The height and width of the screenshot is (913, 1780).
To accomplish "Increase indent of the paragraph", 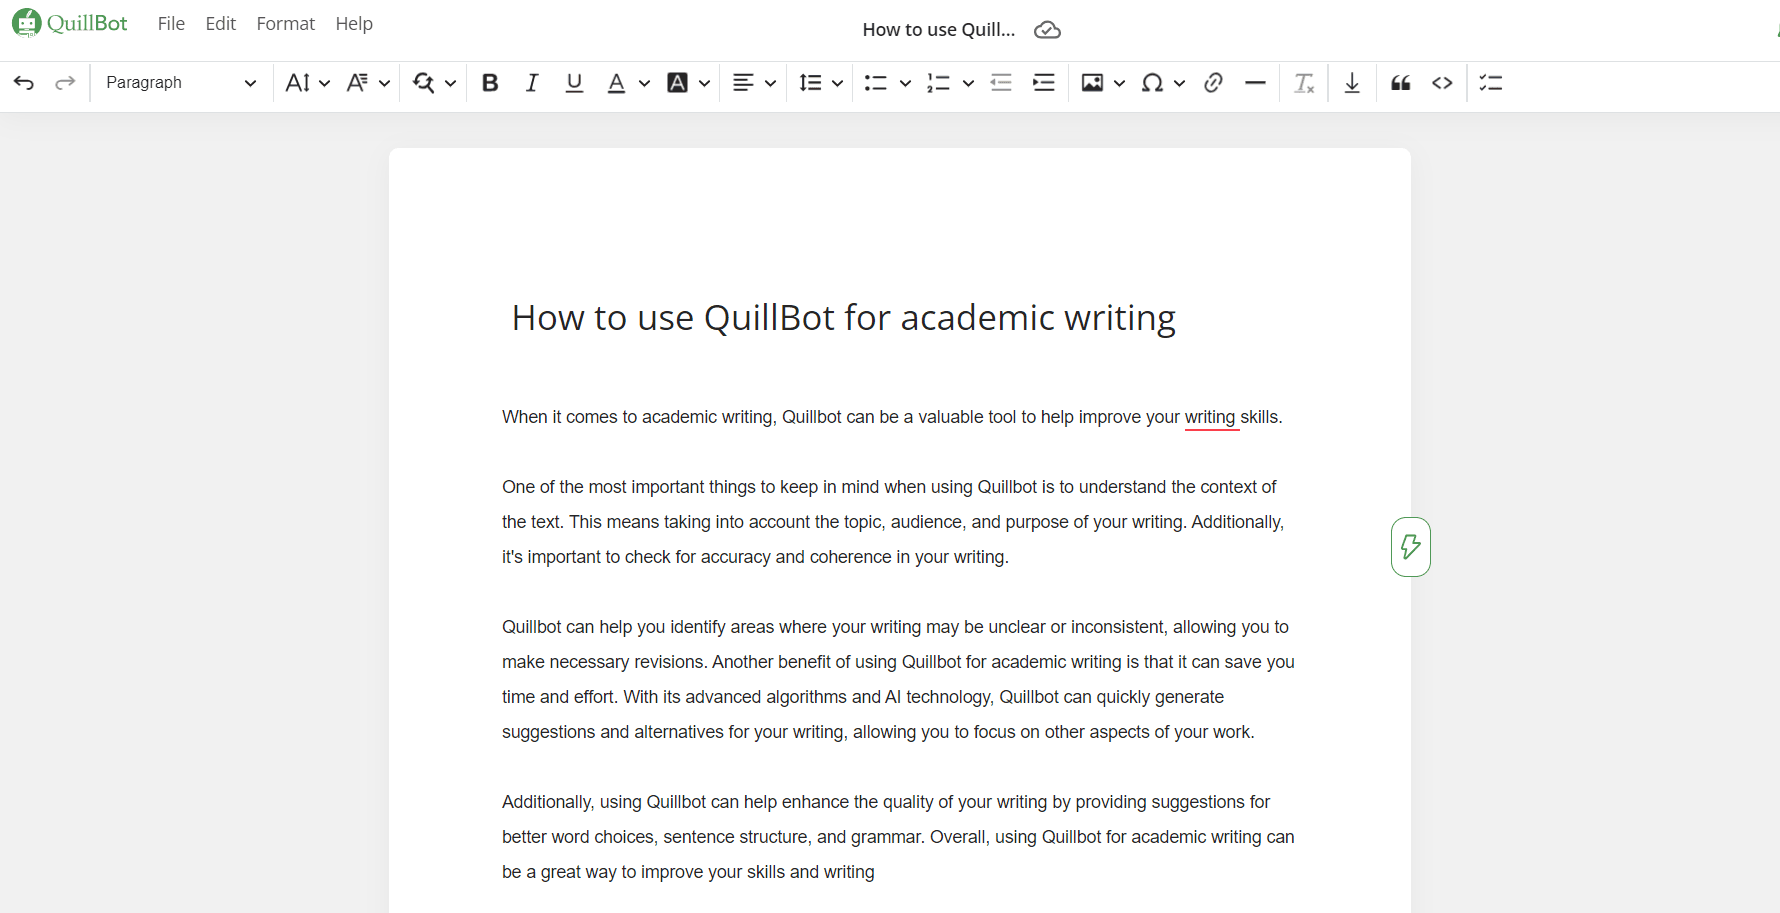I will pyautogui.click(x=1044, y=83).
